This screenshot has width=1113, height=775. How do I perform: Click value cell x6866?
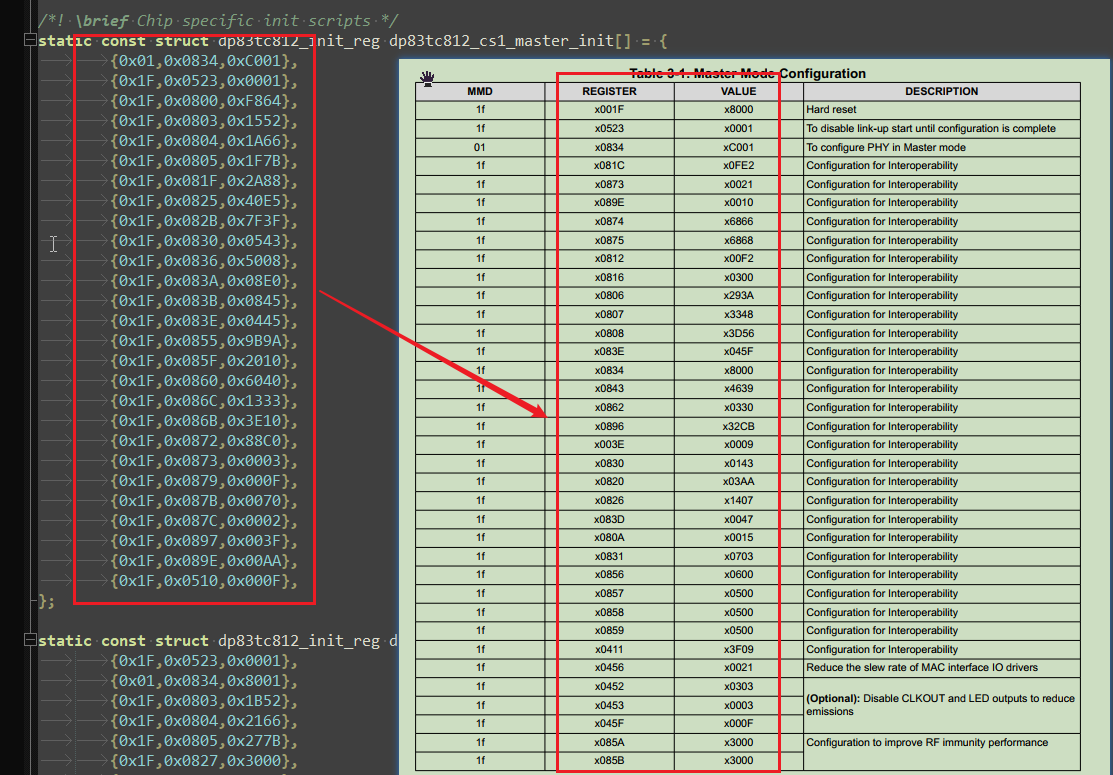coord(738,221)
